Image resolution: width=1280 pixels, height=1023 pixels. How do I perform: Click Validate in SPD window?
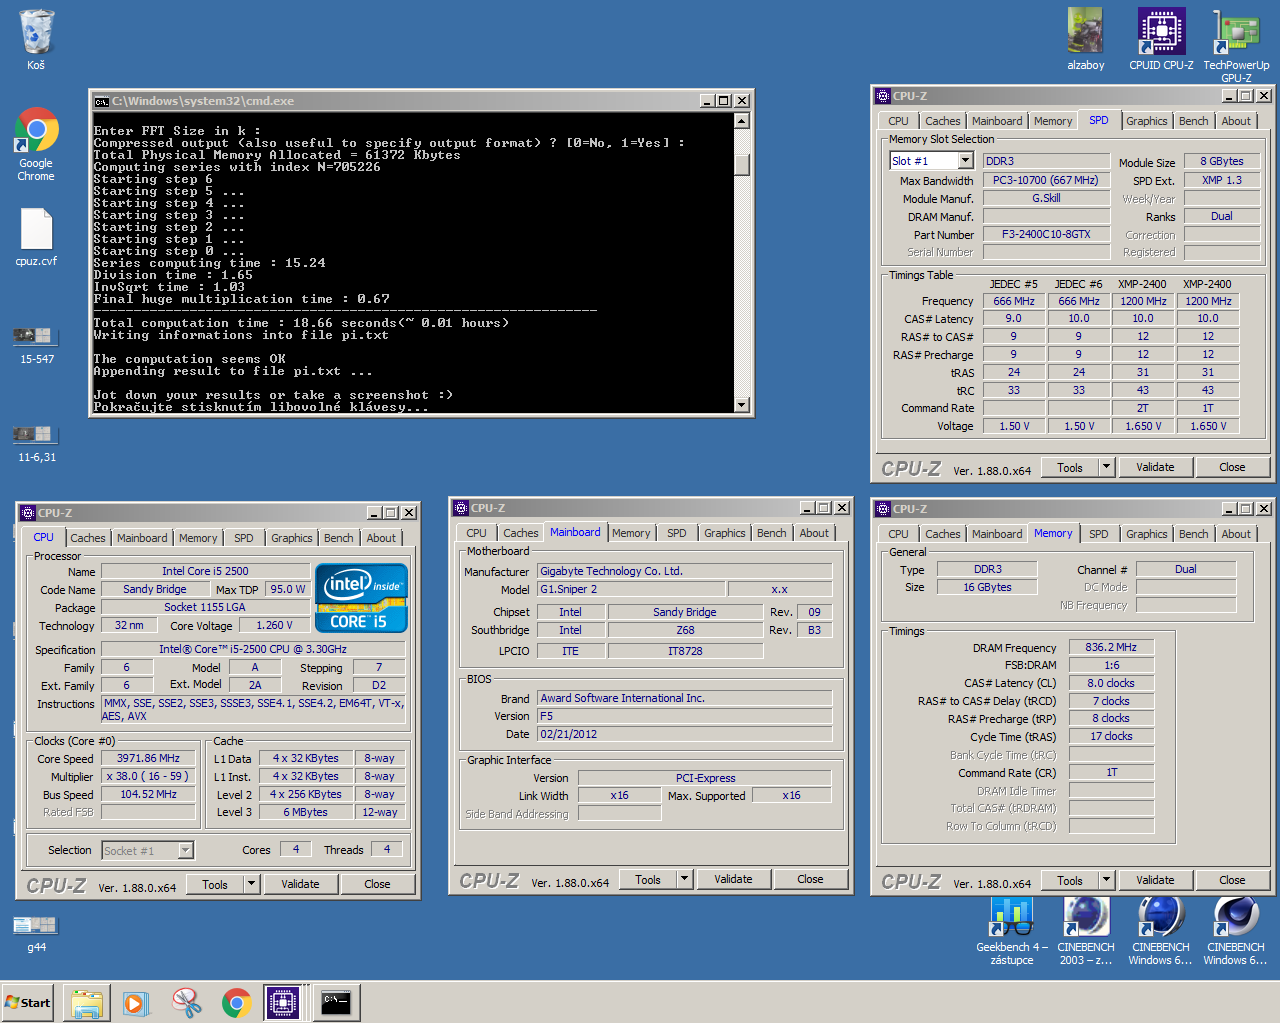click(x=1155, y=467)
